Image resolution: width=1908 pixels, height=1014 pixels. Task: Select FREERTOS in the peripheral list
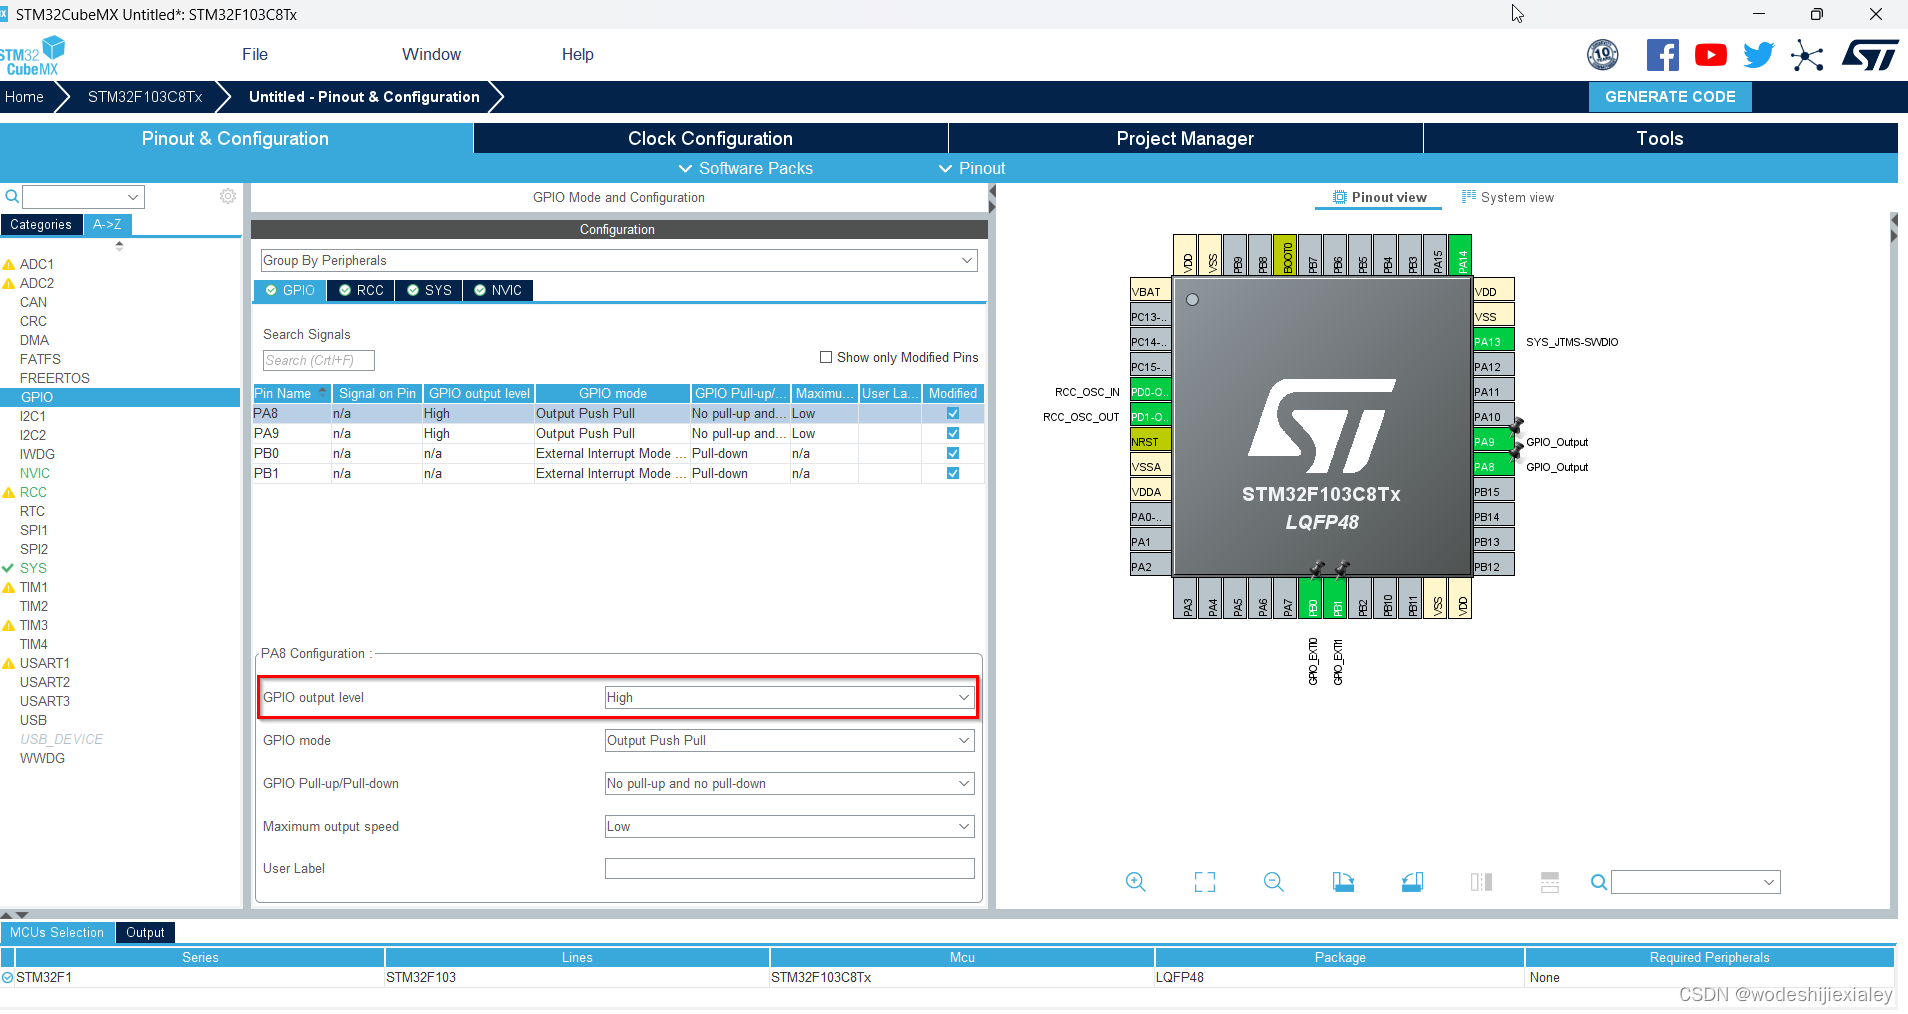pyautogui.click(x=55, y=378)
